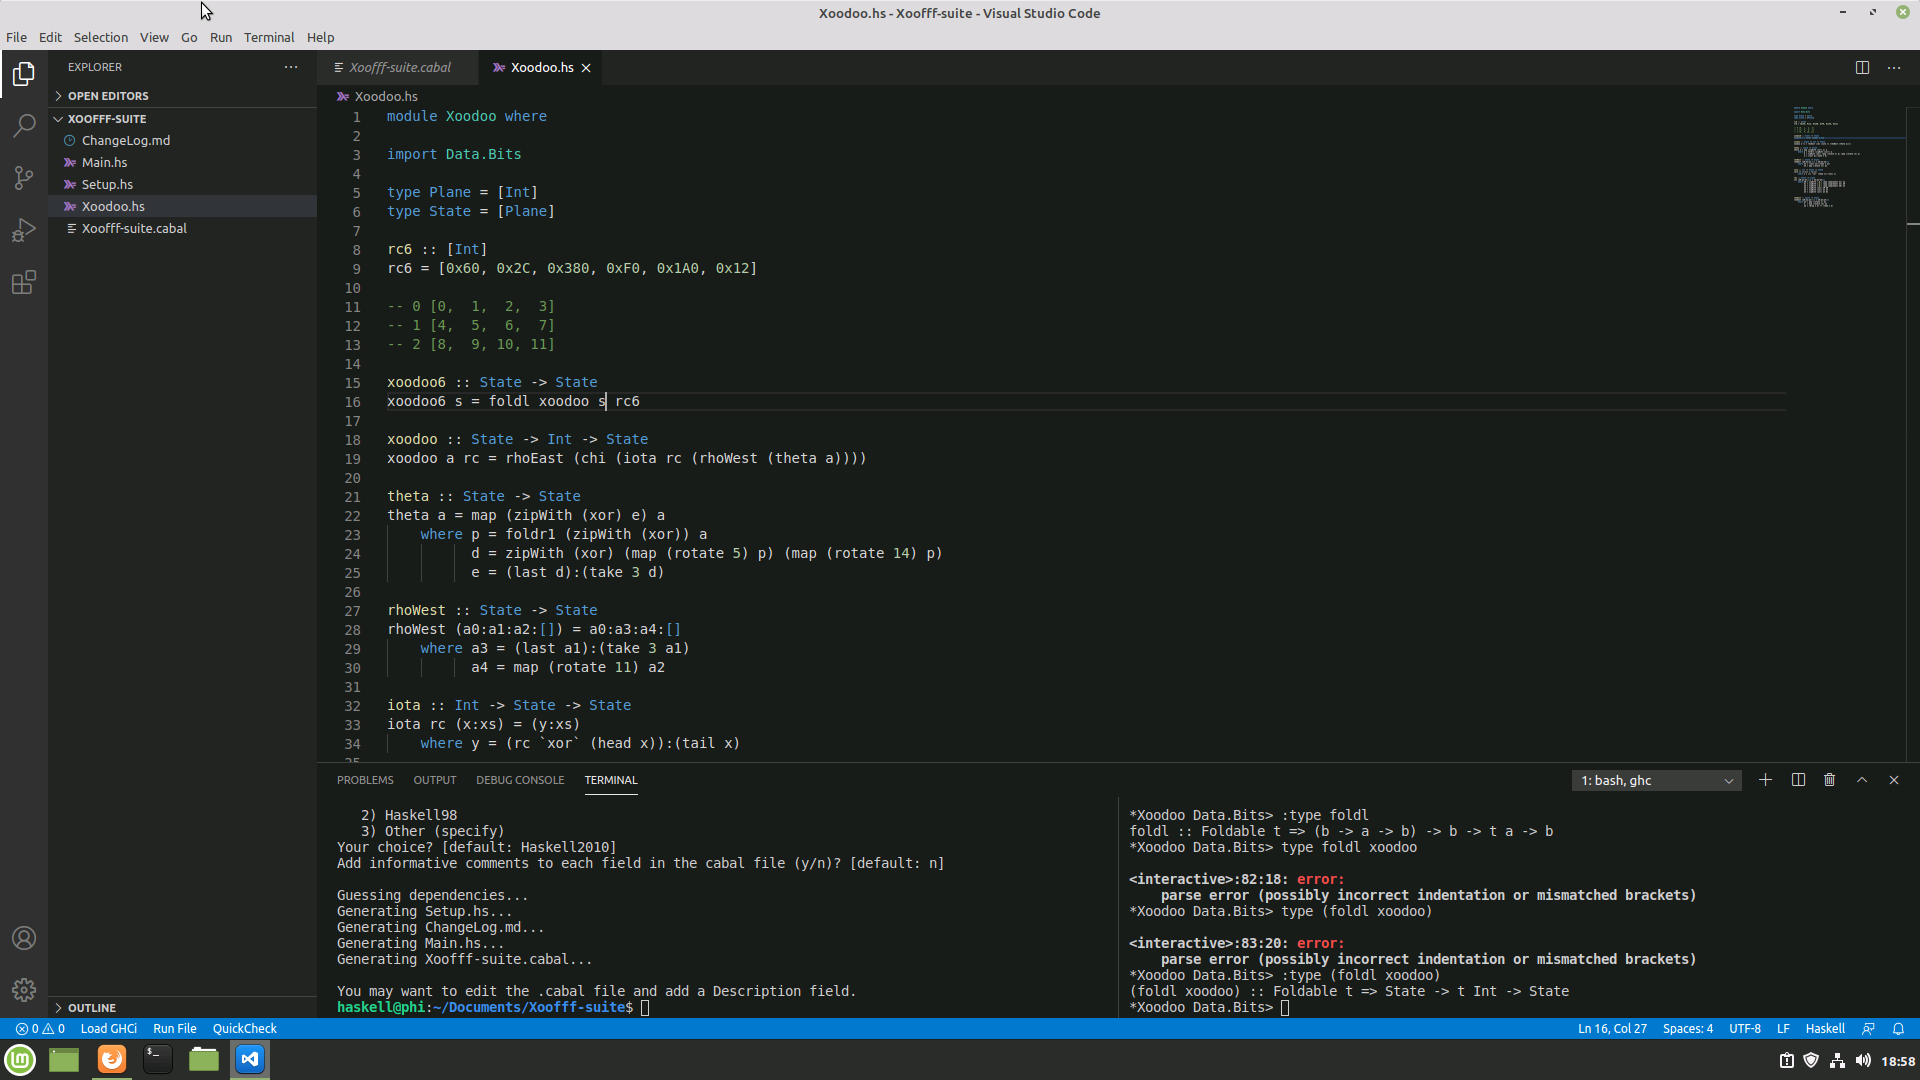Switch to the Xoofff-suite.cabal tab
Viewport: 1920px width, 1080px height.
pos(399,68)
